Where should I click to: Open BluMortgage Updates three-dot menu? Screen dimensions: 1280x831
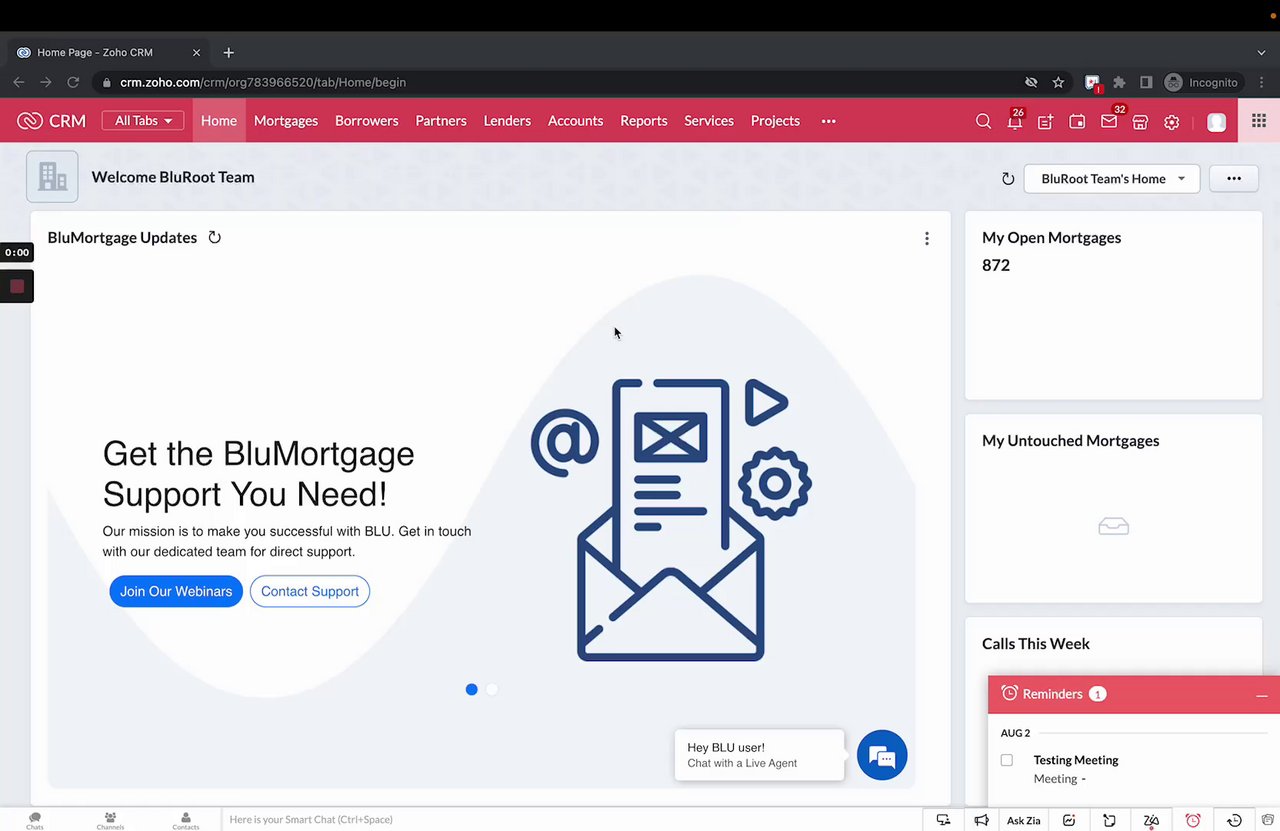pos(927,238)
